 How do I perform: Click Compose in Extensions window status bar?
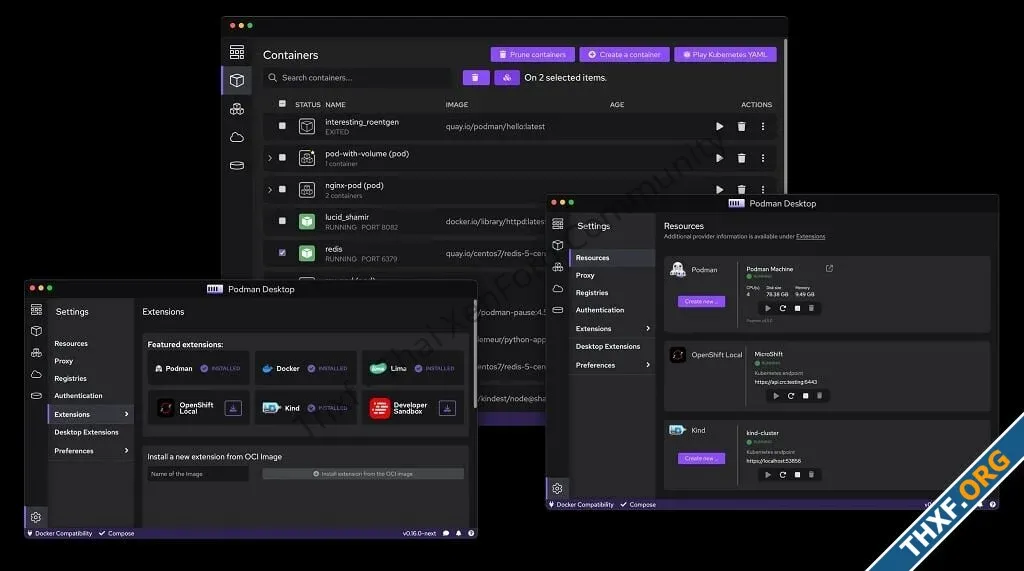coord(116,534)
